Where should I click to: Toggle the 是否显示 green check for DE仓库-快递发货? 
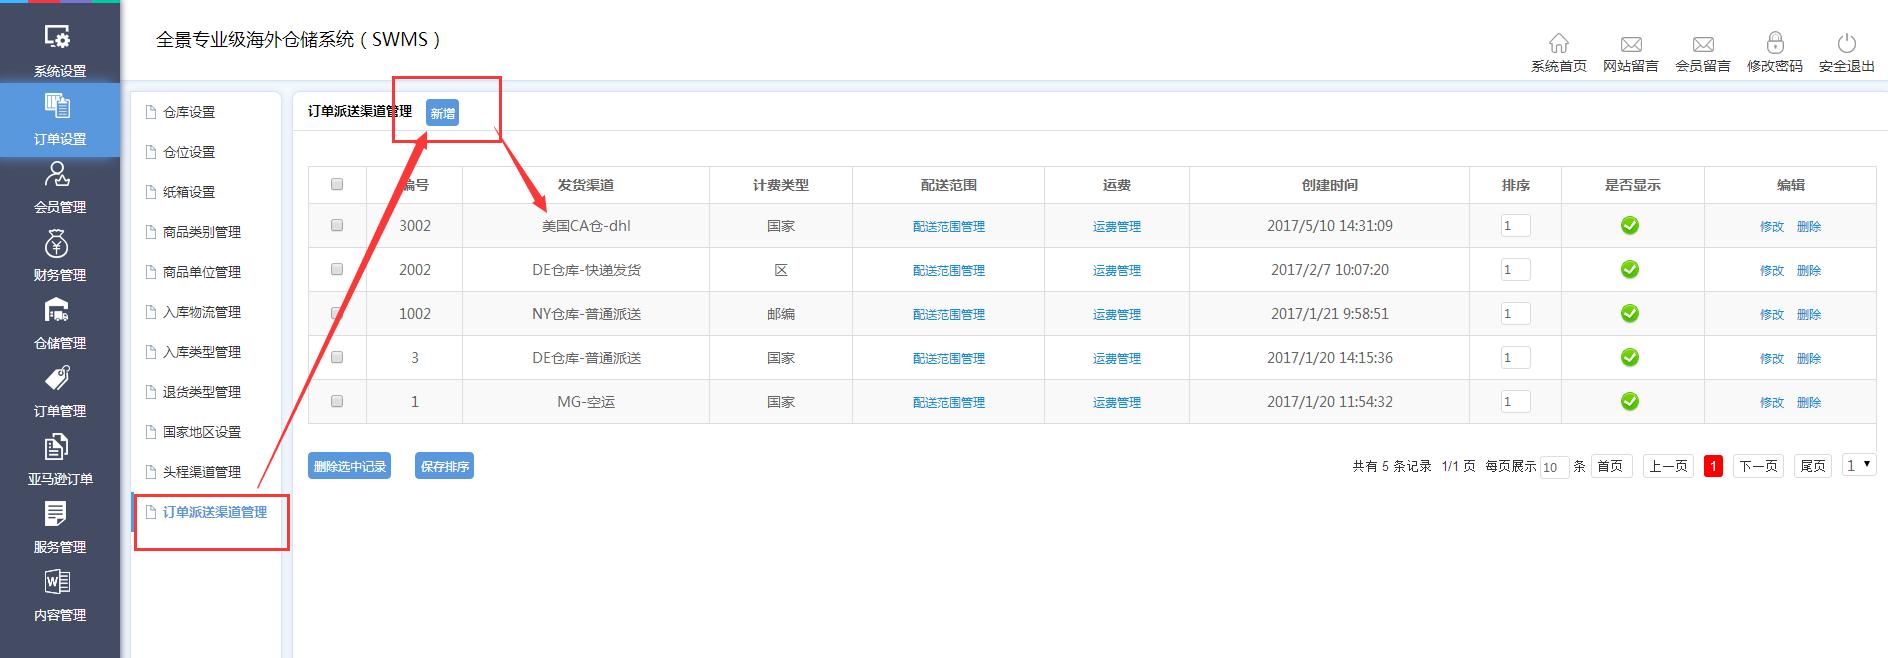pyautogui.click(x=1630, y=270)
